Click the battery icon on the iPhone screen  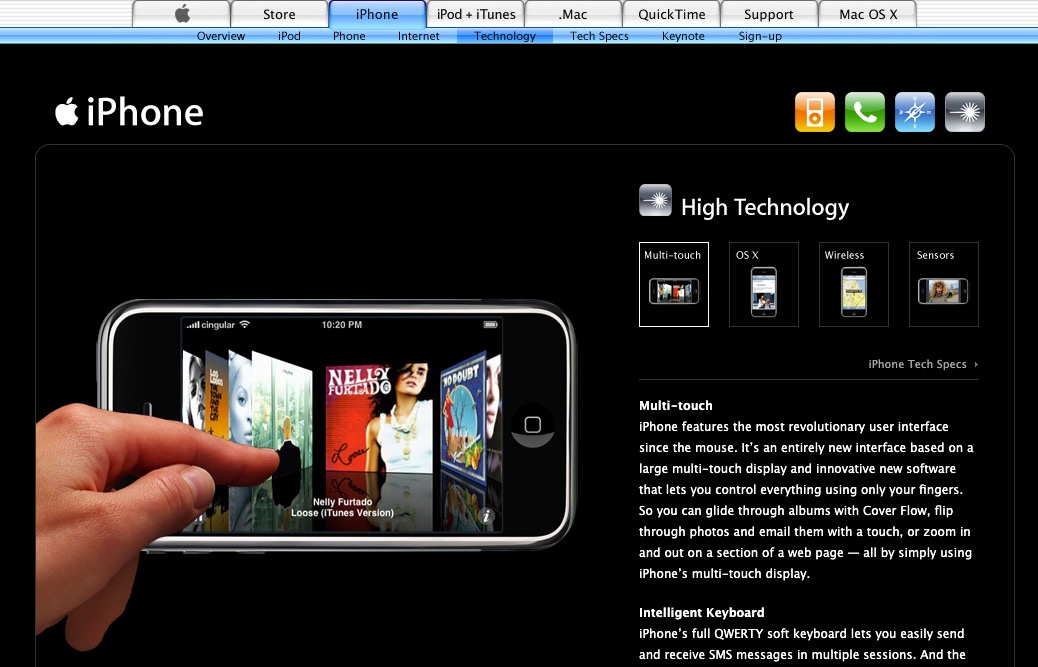point(491,324)
